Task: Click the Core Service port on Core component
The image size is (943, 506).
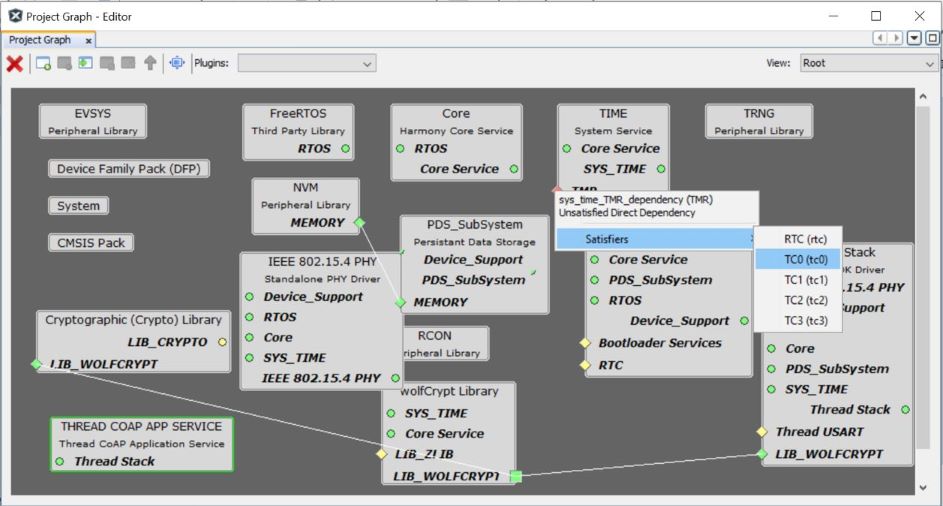Action: click(514, 169)
